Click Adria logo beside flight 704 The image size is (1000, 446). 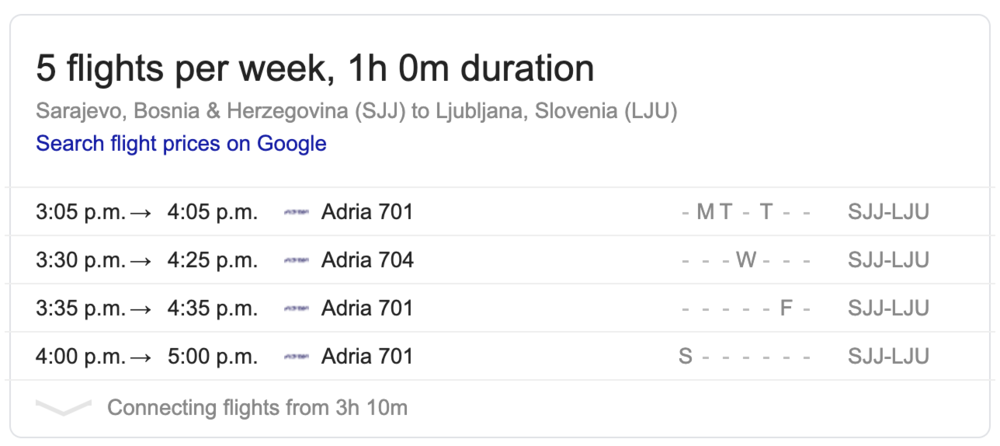point(296,260)
